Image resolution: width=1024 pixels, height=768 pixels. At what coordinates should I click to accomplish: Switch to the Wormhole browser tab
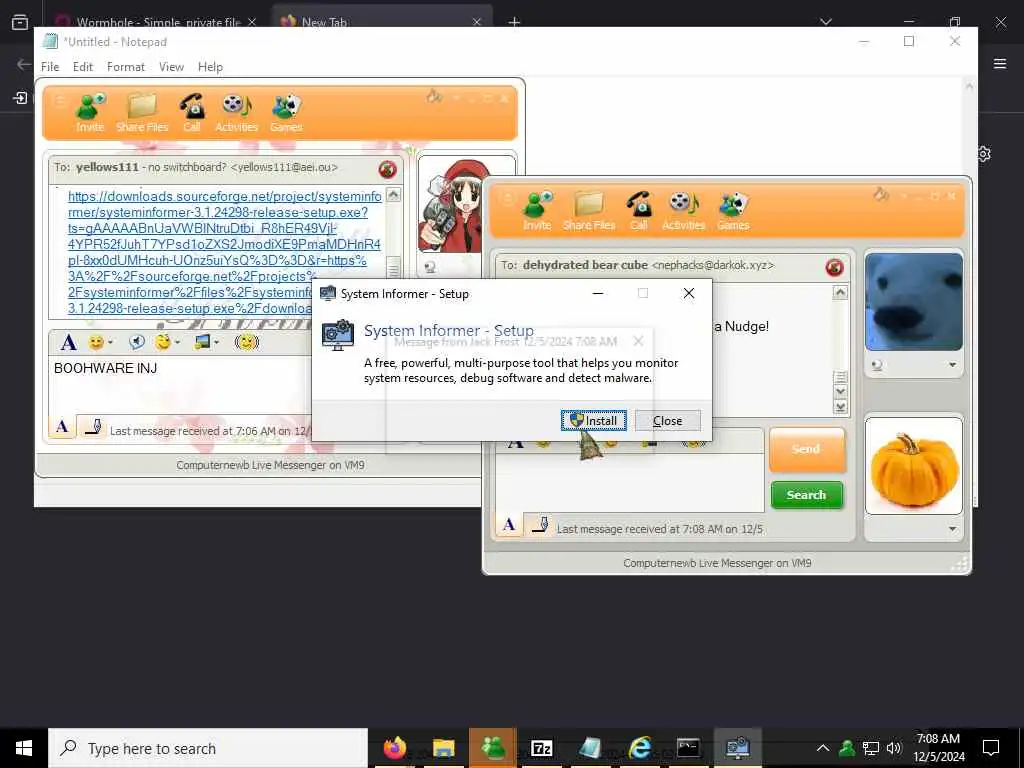[155, 20]
